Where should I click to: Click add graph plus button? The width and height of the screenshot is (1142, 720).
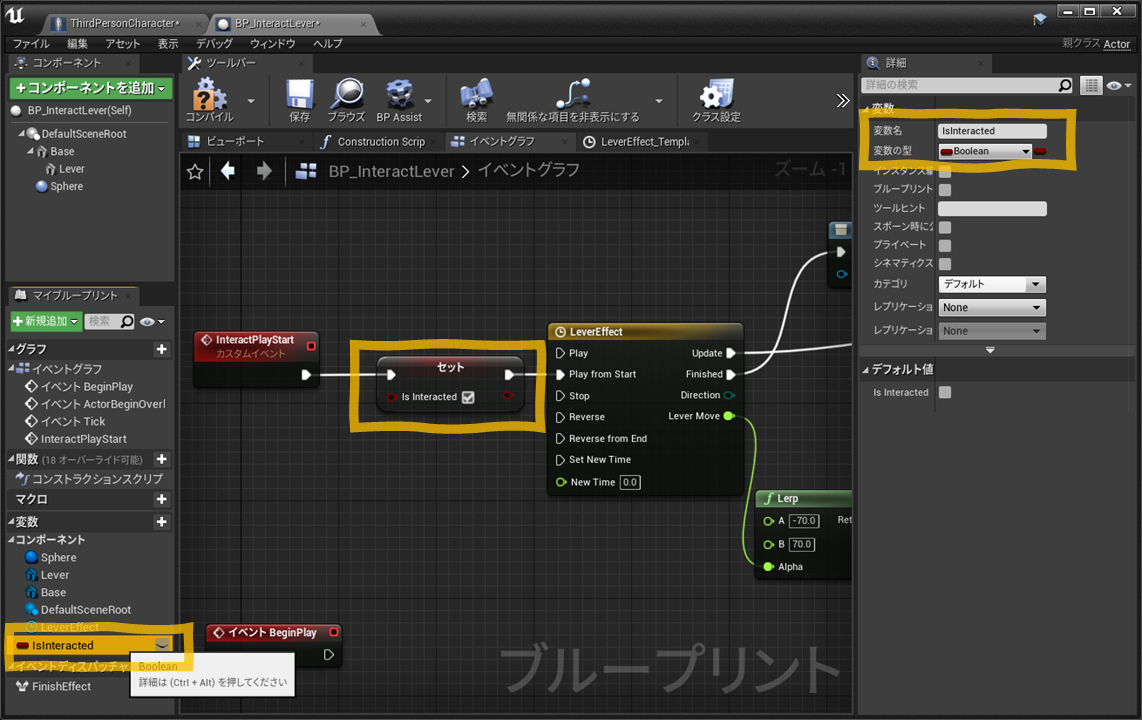point(162,349)
